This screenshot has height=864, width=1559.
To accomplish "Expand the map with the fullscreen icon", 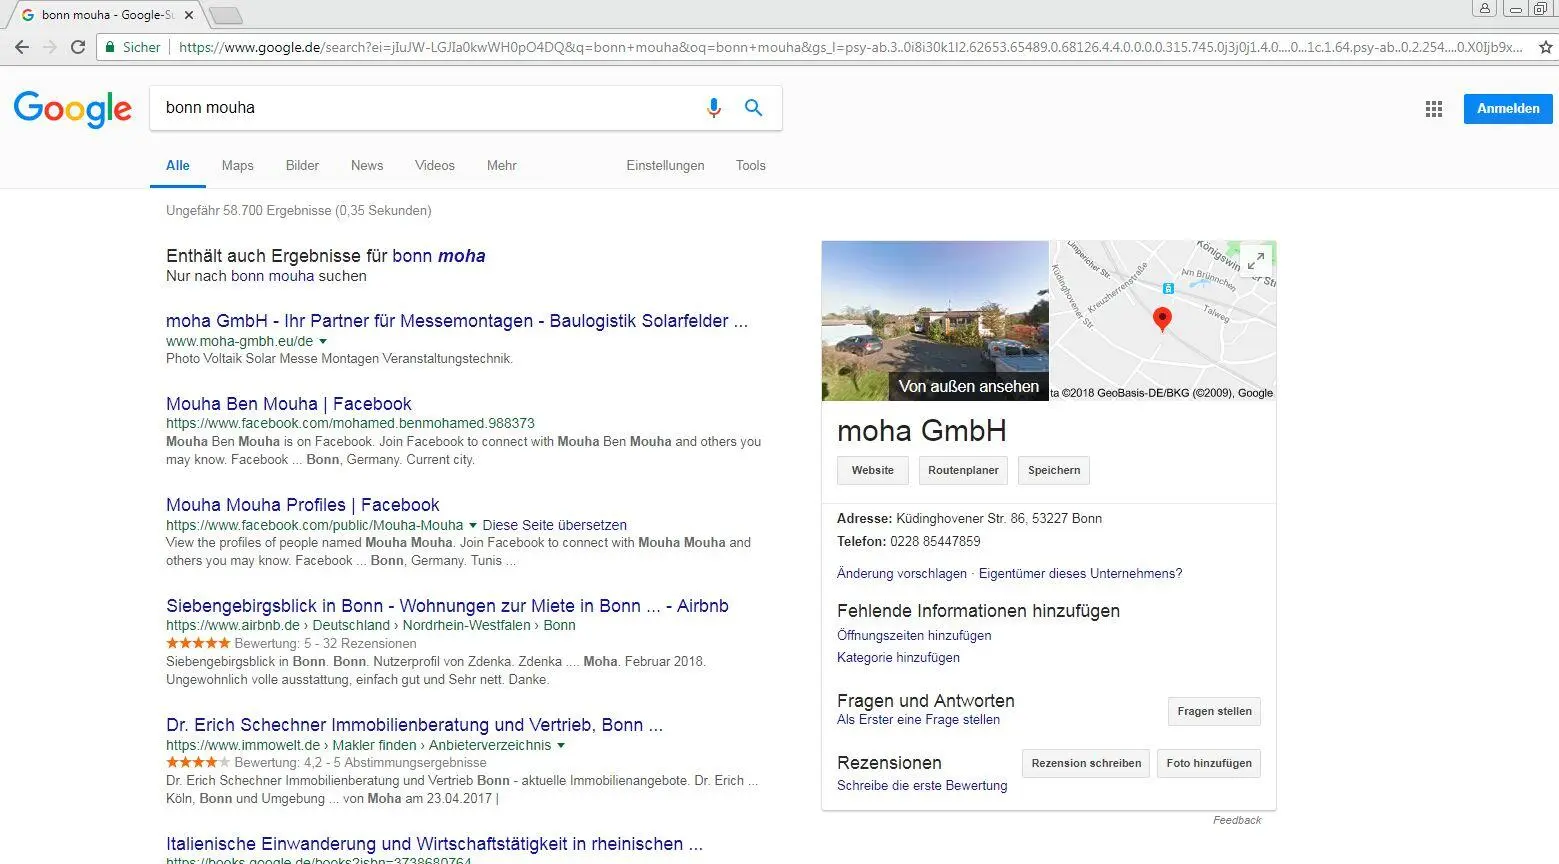I will click(x=1256, y=261).
